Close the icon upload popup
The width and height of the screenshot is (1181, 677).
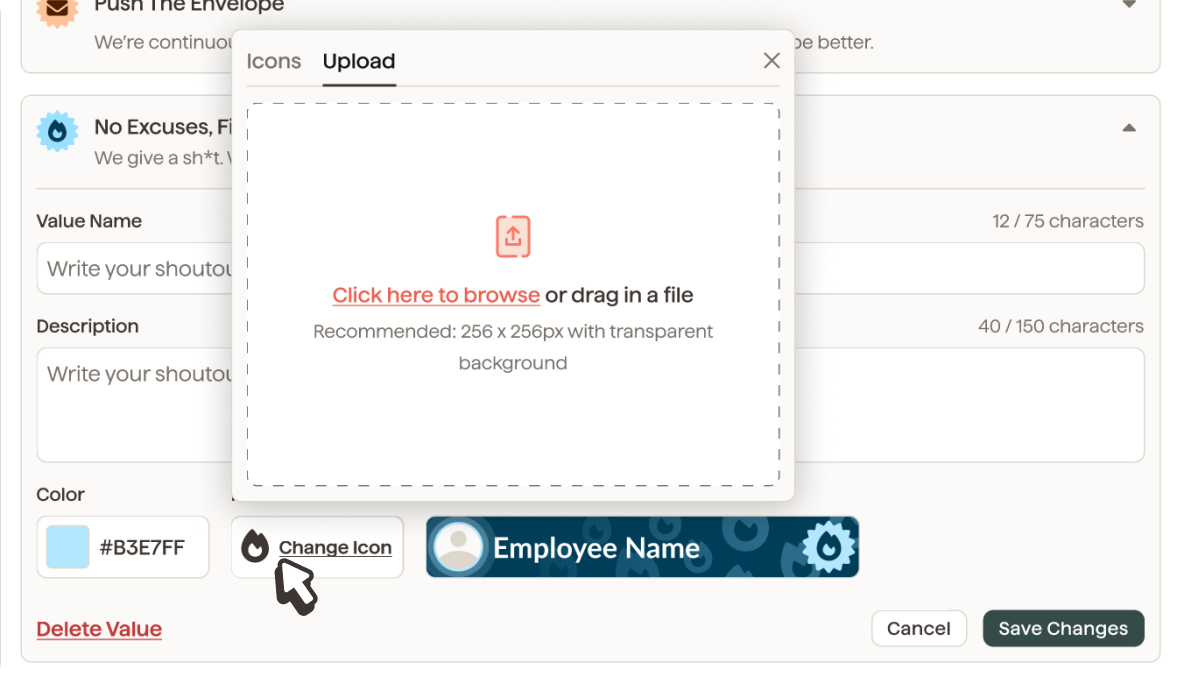pos(771,61)
